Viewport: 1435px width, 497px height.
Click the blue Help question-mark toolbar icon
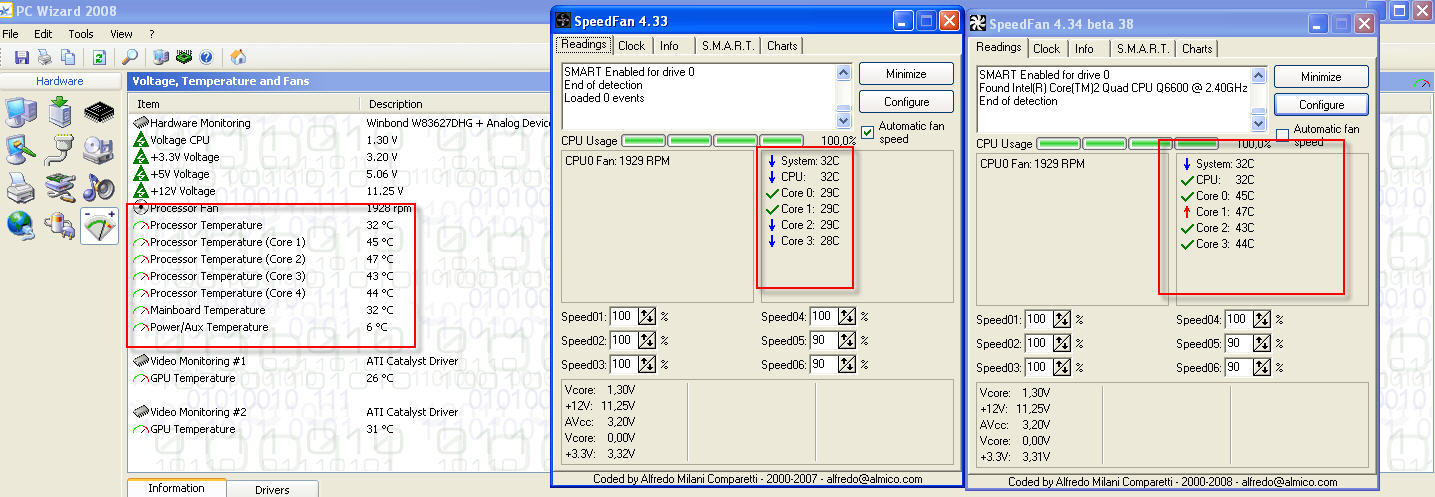[x=206, y=57]
